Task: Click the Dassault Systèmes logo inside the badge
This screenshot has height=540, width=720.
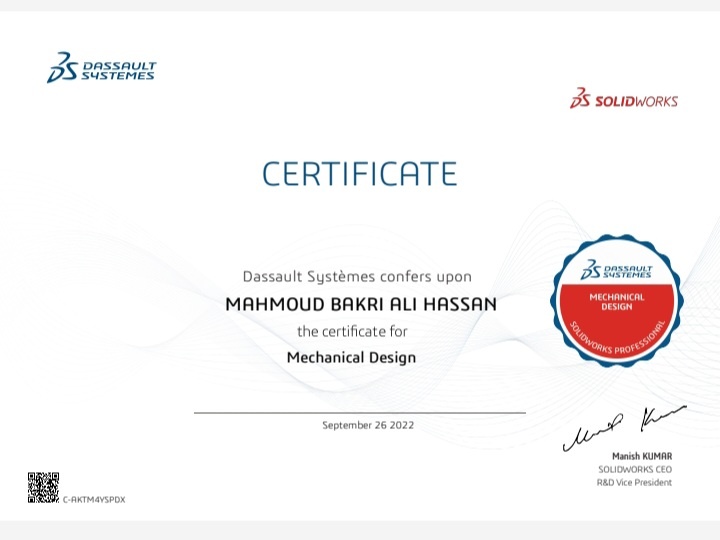Action: (616, 270)
